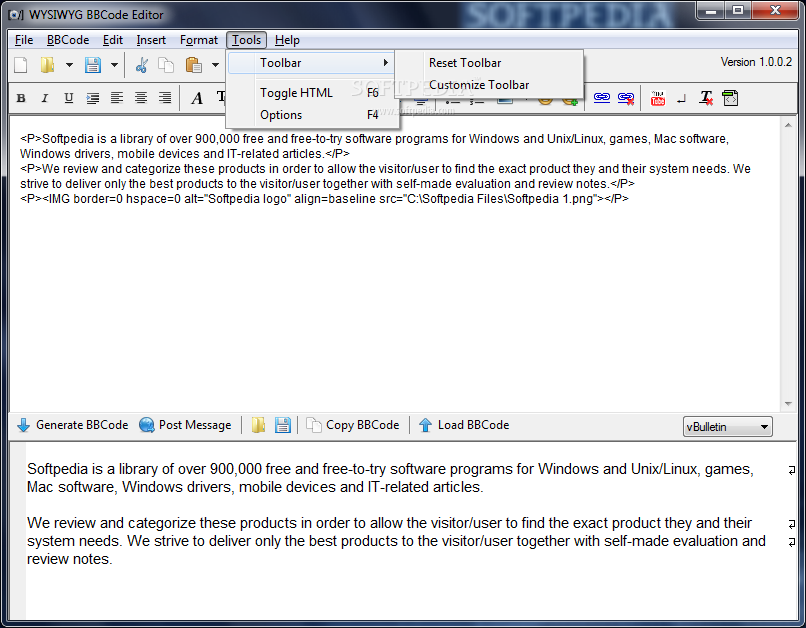The height and width of the screenshot is (628, 806).
Task: Open the Format menu
Action: tap(199, 40)
